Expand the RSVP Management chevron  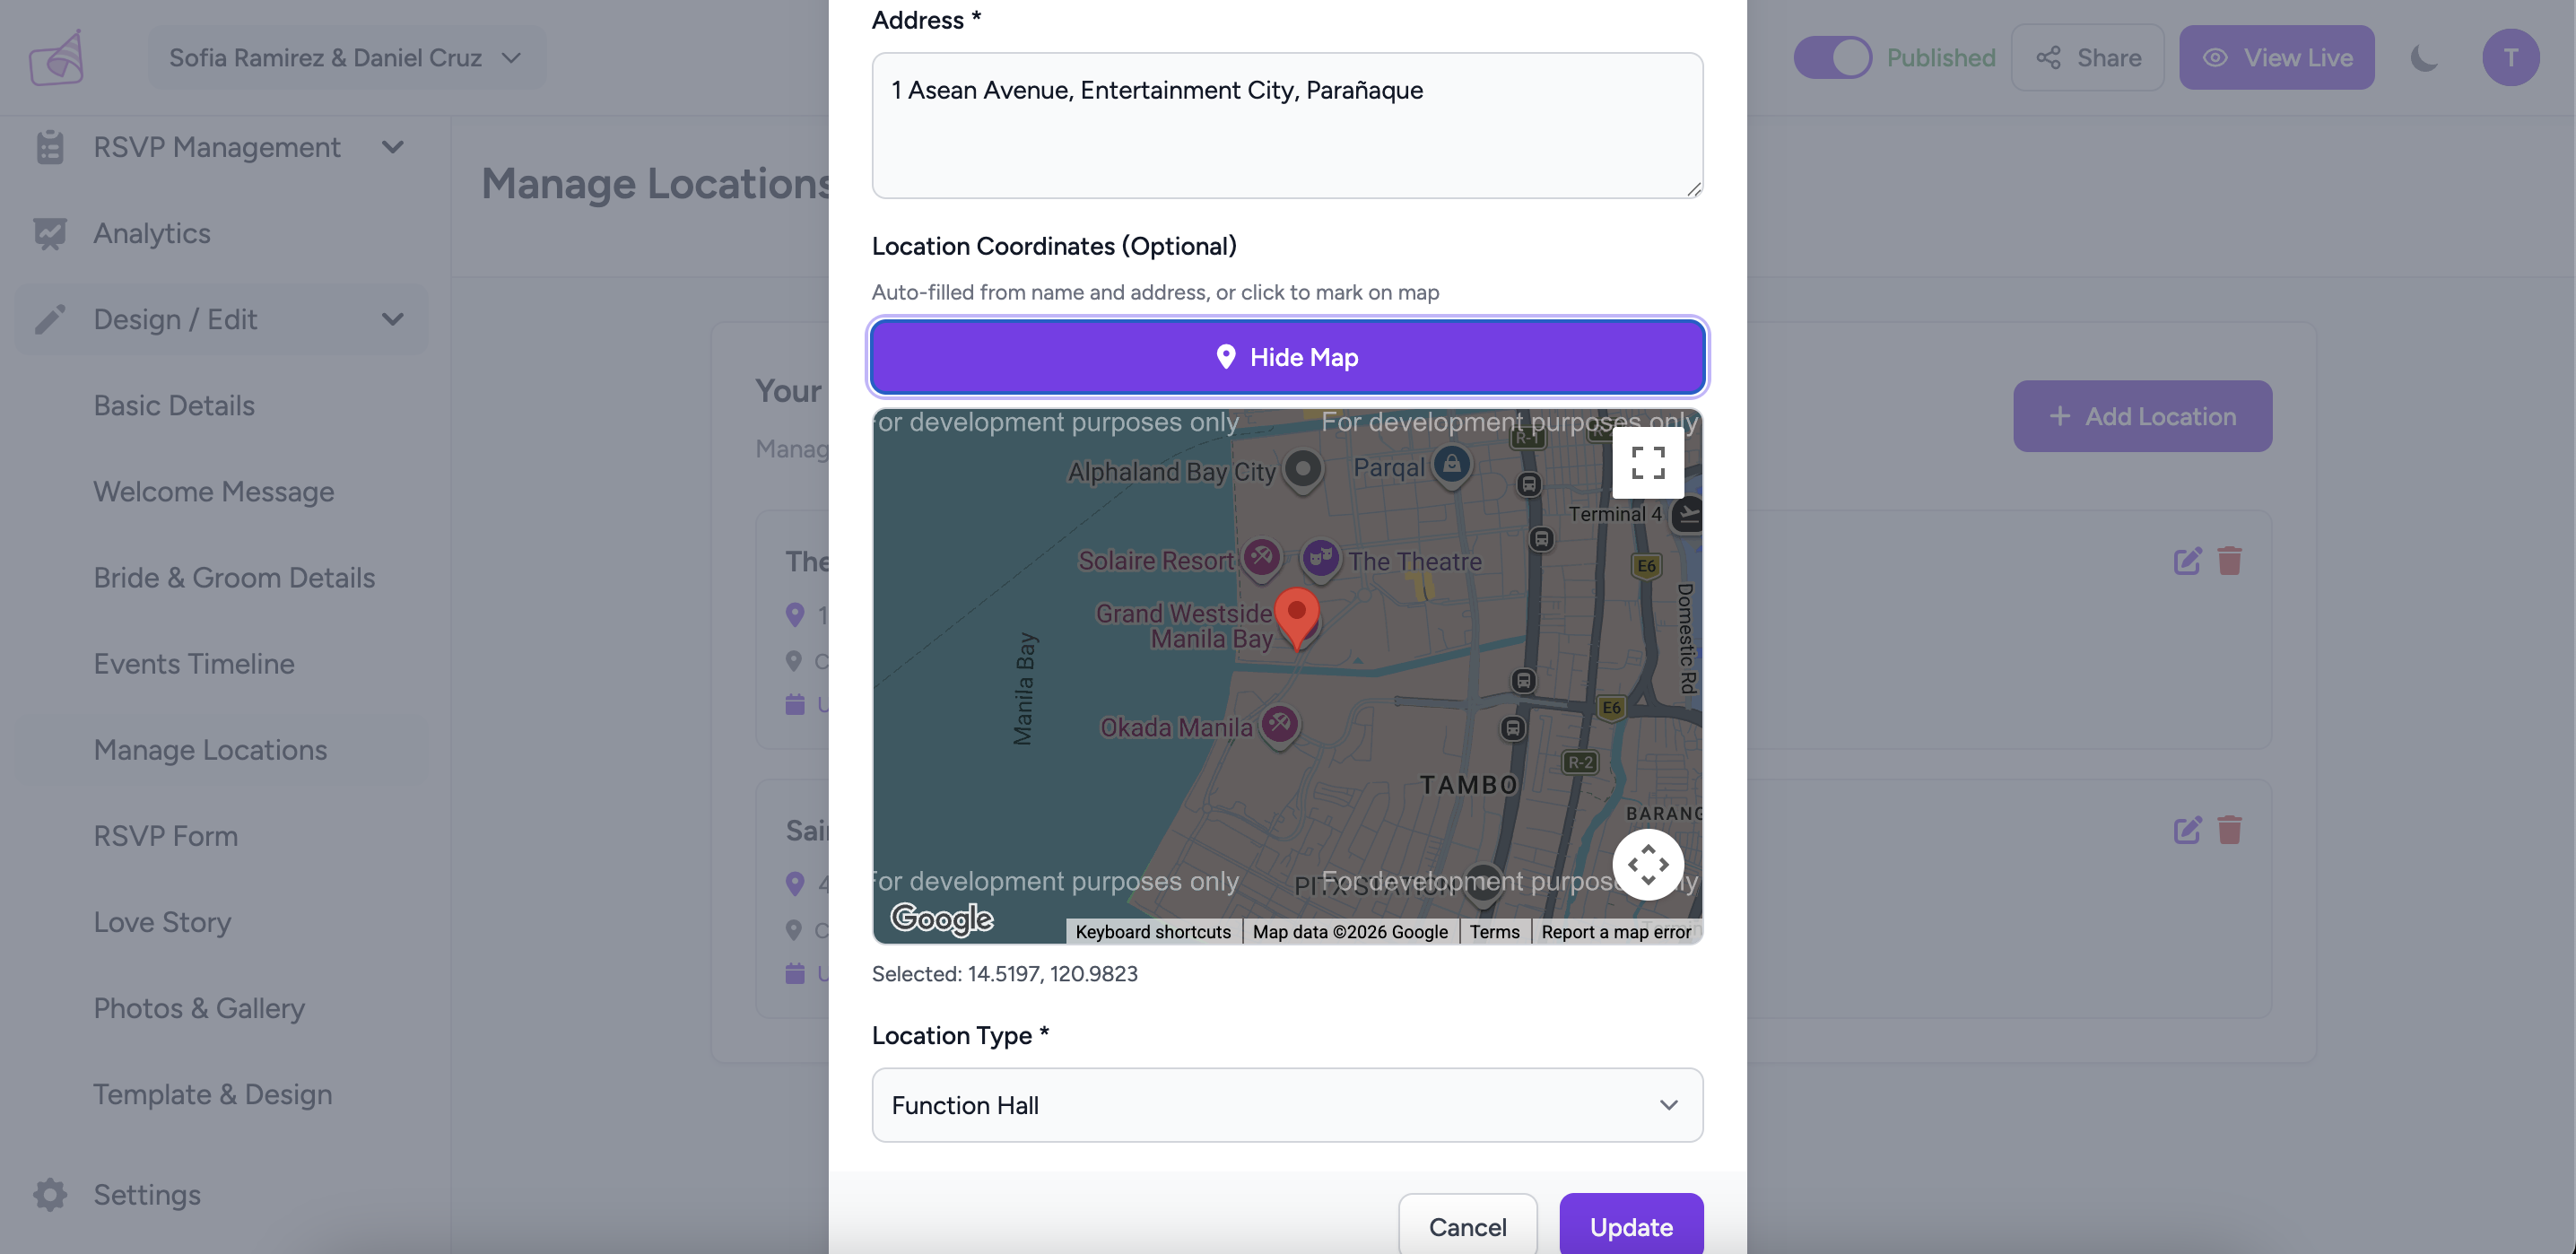point(392,147)
